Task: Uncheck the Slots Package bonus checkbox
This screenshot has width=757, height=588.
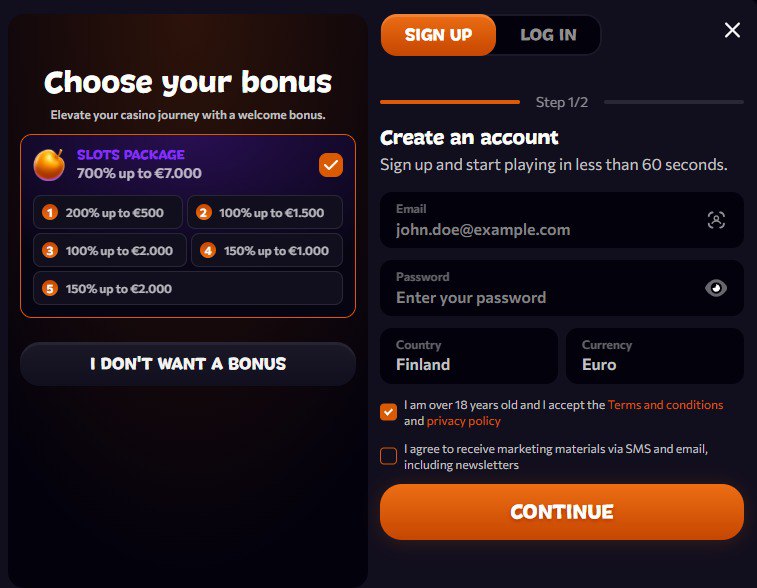Action: 330,165
